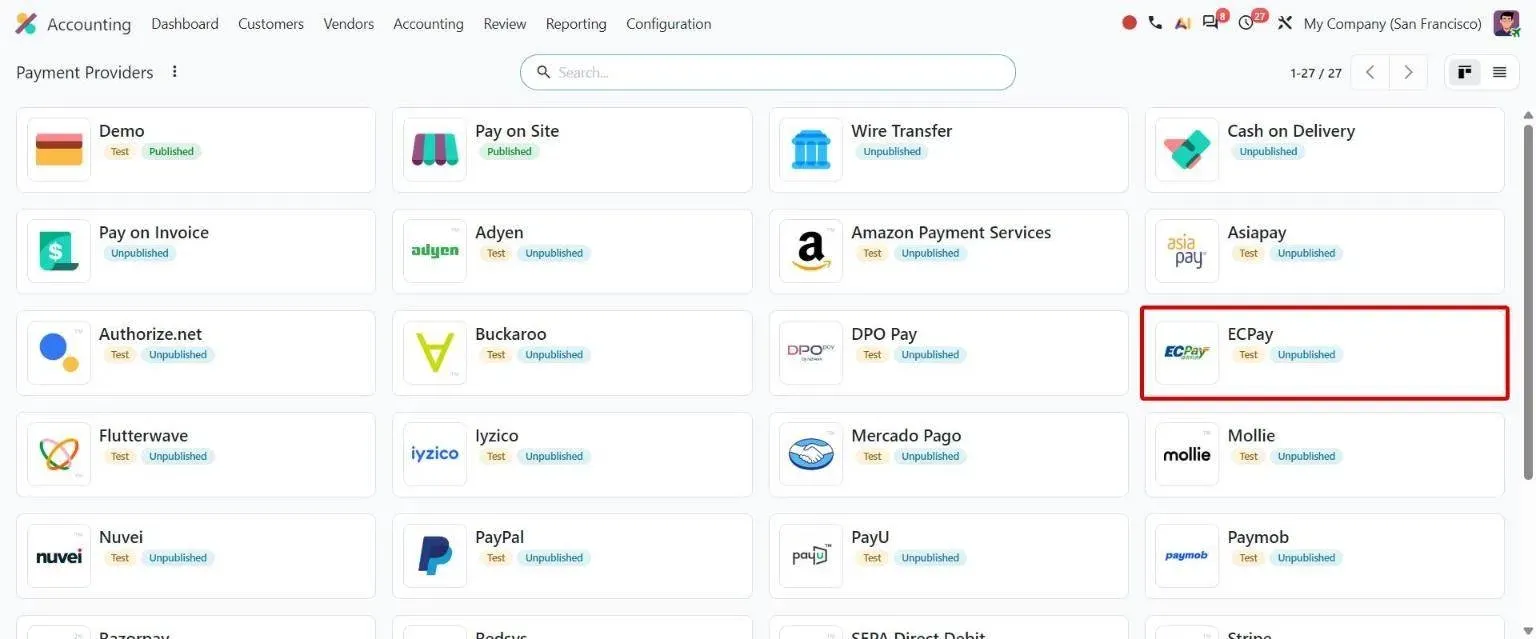Click the Buckaroo logo
This screenshot has width=1536, height=639.
tap(435, 353)
